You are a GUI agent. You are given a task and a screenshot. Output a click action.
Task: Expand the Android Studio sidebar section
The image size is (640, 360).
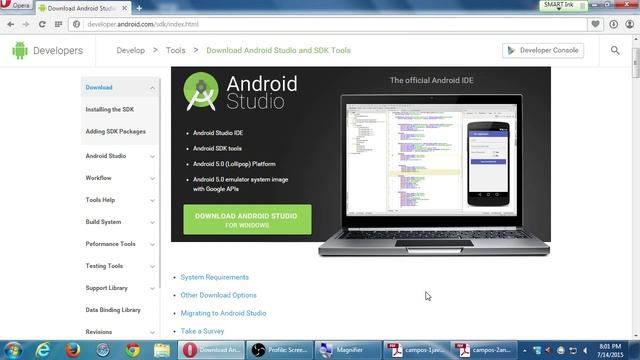[x=152, y=156]
